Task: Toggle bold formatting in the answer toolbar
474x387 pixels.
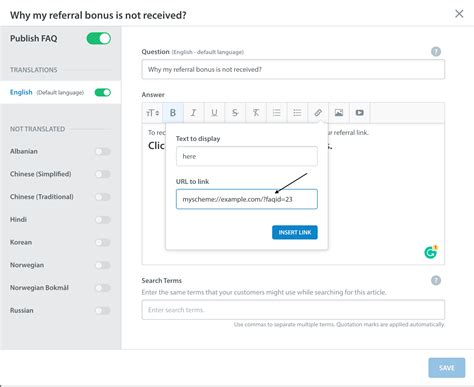Action: point(173,113)
